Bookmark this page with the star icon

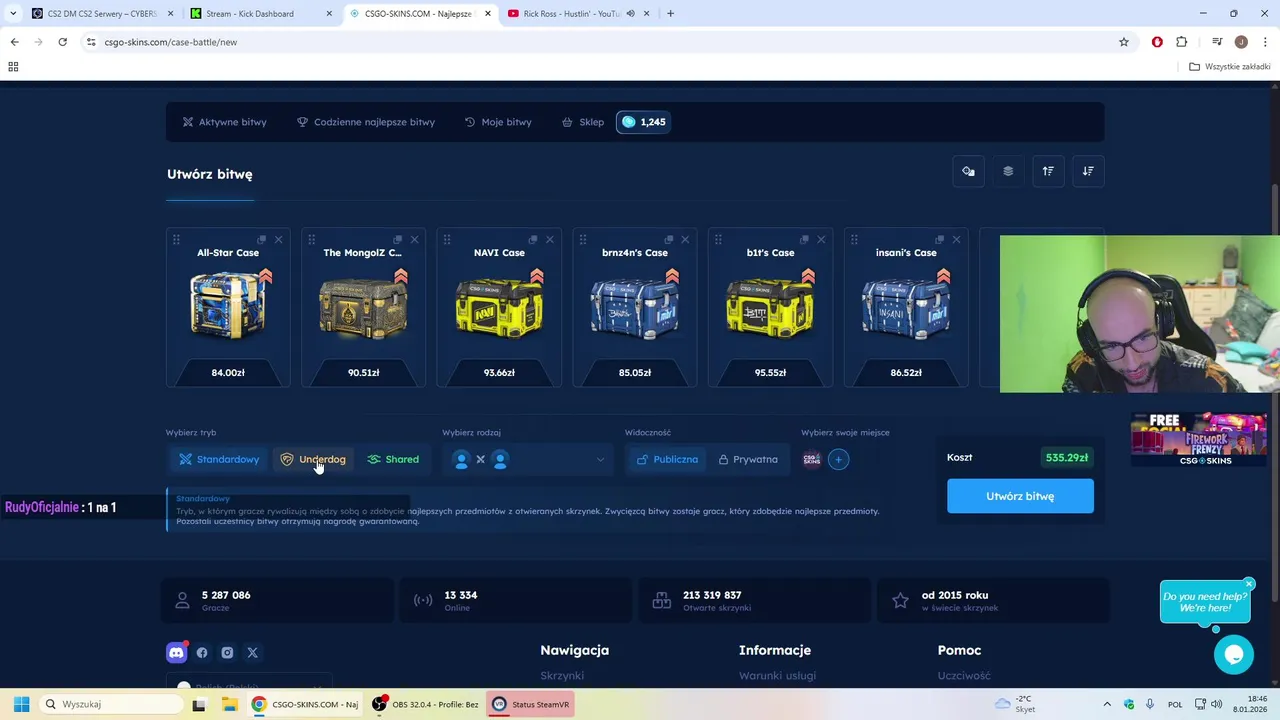1124,42
